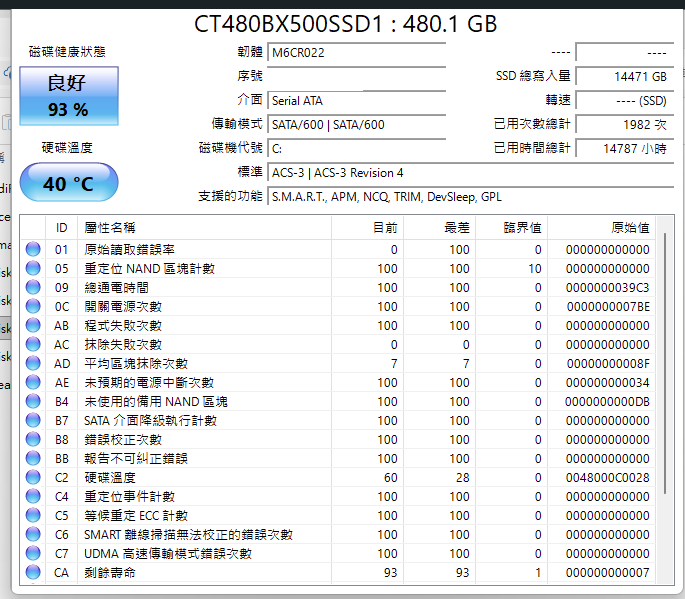Screen dimensions: 685x599
Task: Click the 磁碟健康狀態 label
Action: pyautogui.click(x=67, y=52)
